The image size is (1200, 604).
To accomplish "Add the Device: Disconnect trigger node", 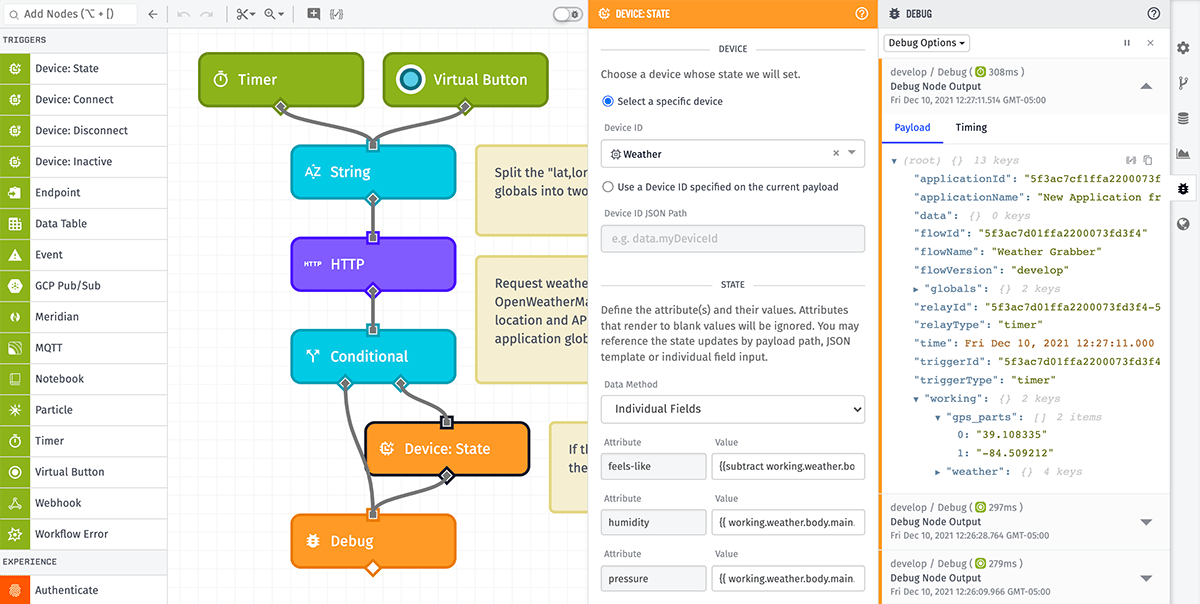I will pos(83,131).
